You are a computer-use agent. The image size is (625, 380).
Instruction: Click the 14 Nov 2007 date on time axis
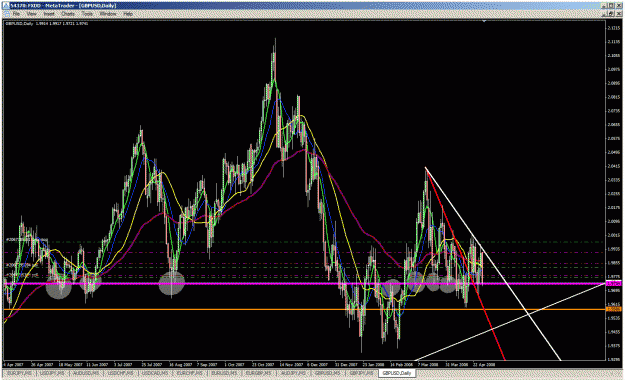pyautogui.click(x=291, y=364)
